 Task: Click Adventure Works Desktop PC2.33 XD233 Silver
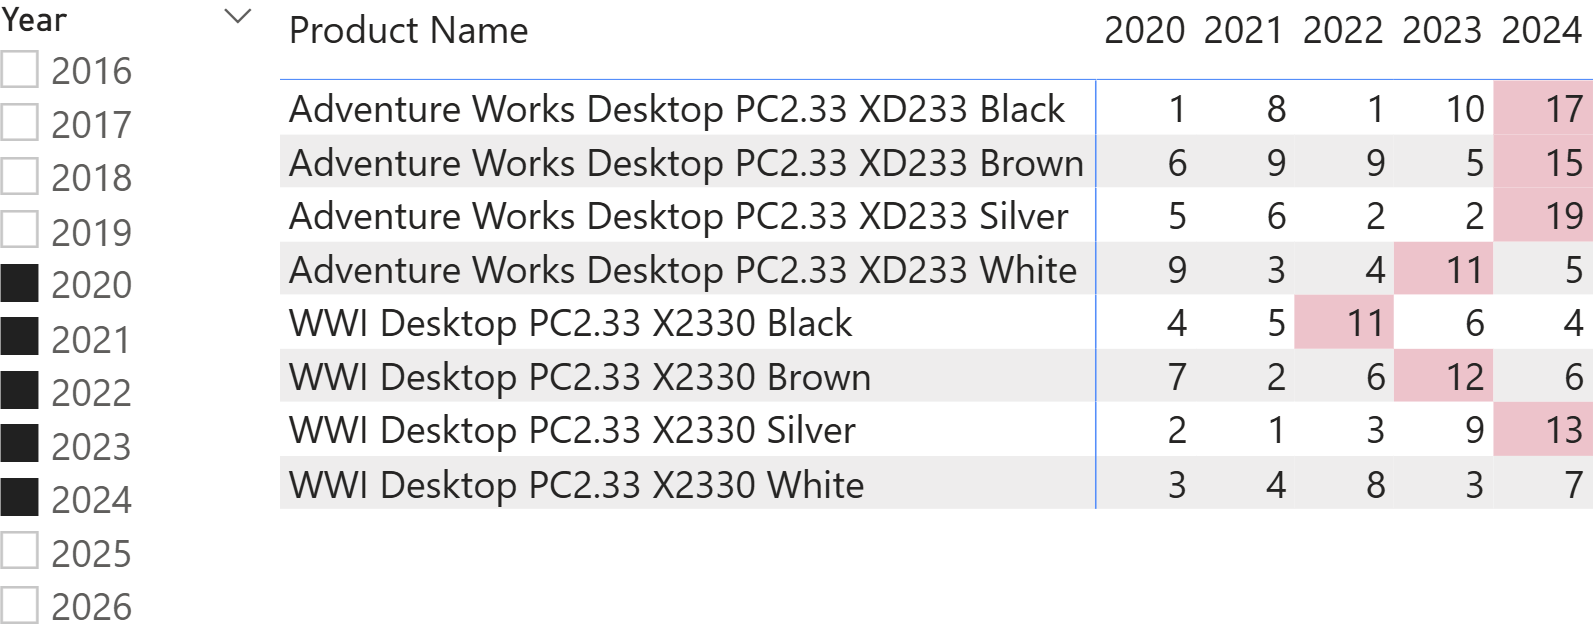(x=678, y=216)
